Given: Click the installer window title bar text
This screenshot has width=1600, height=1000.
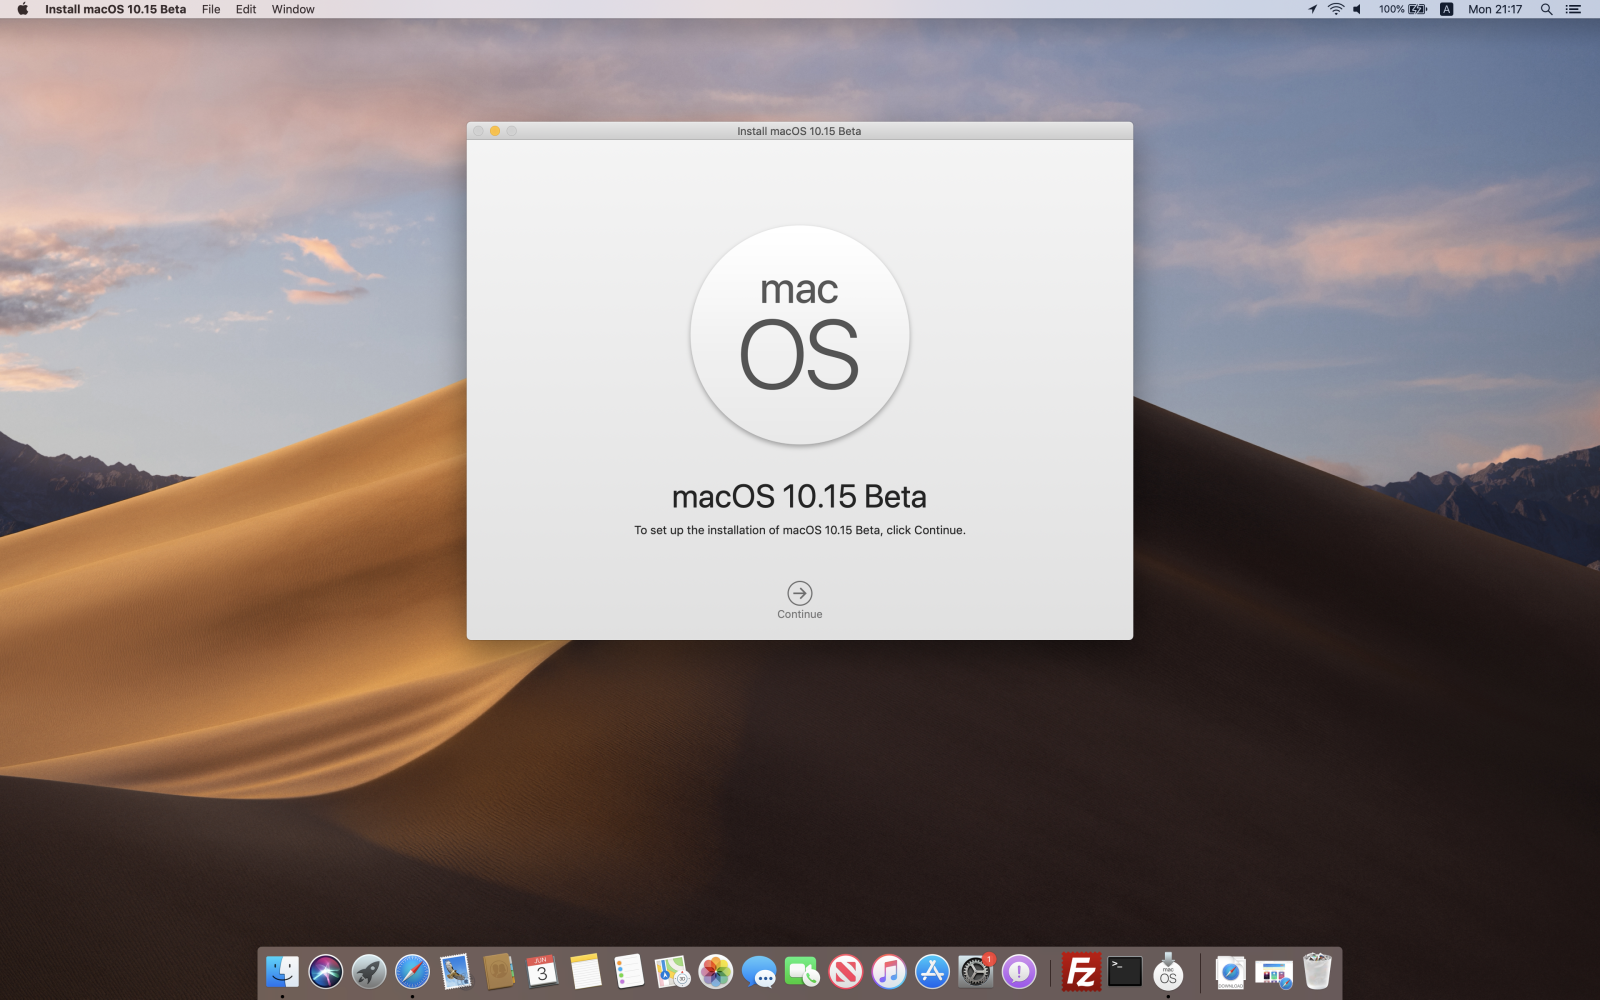Looking at the screenshot, I should (799, 131).
